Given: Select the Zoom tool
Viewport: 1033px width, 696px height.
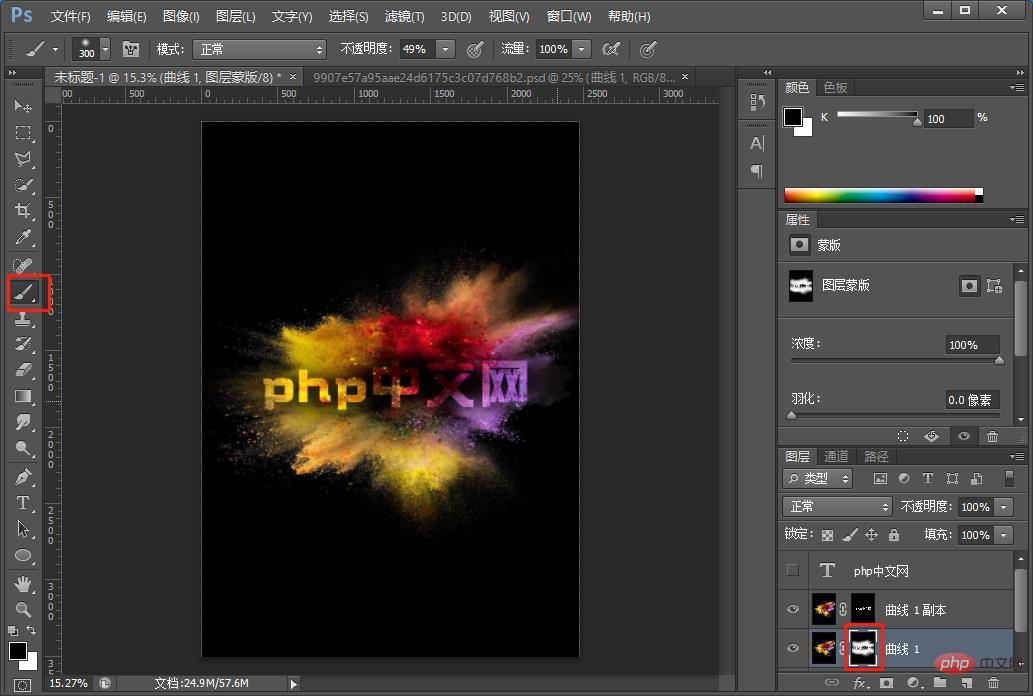Looking at the screenshot, I should point(23,609).
